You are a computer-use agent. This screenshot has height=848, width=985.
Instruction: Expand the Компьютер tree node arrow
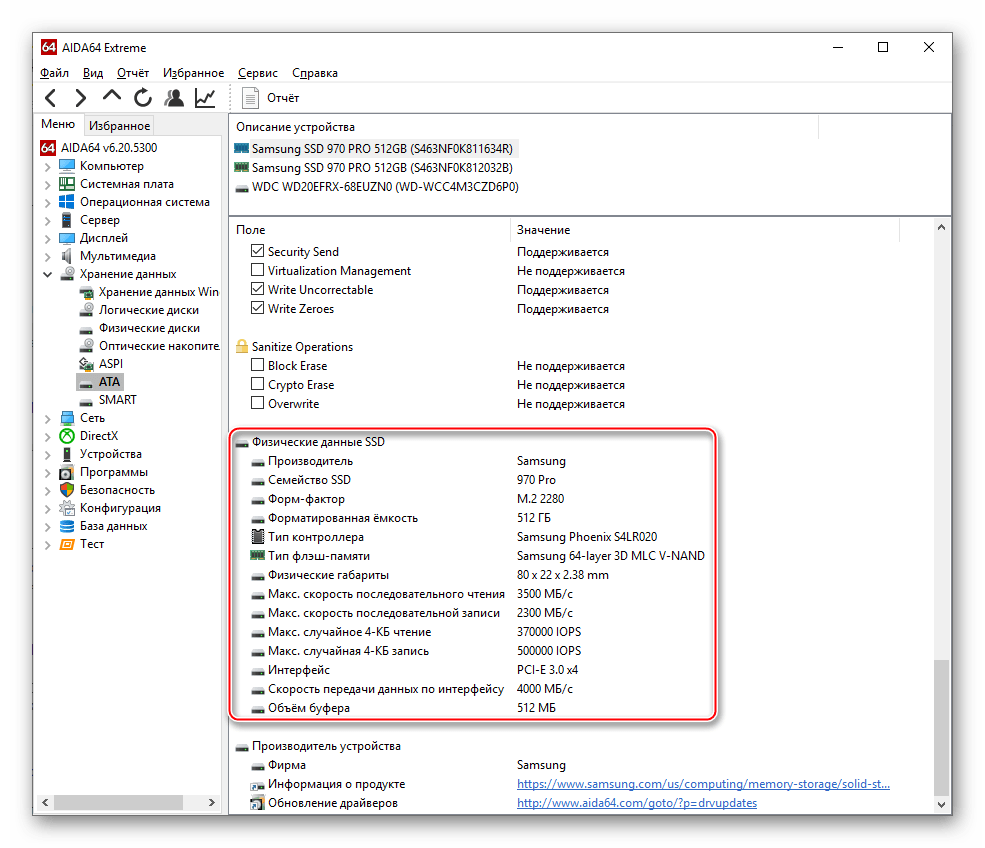point(48,166)
